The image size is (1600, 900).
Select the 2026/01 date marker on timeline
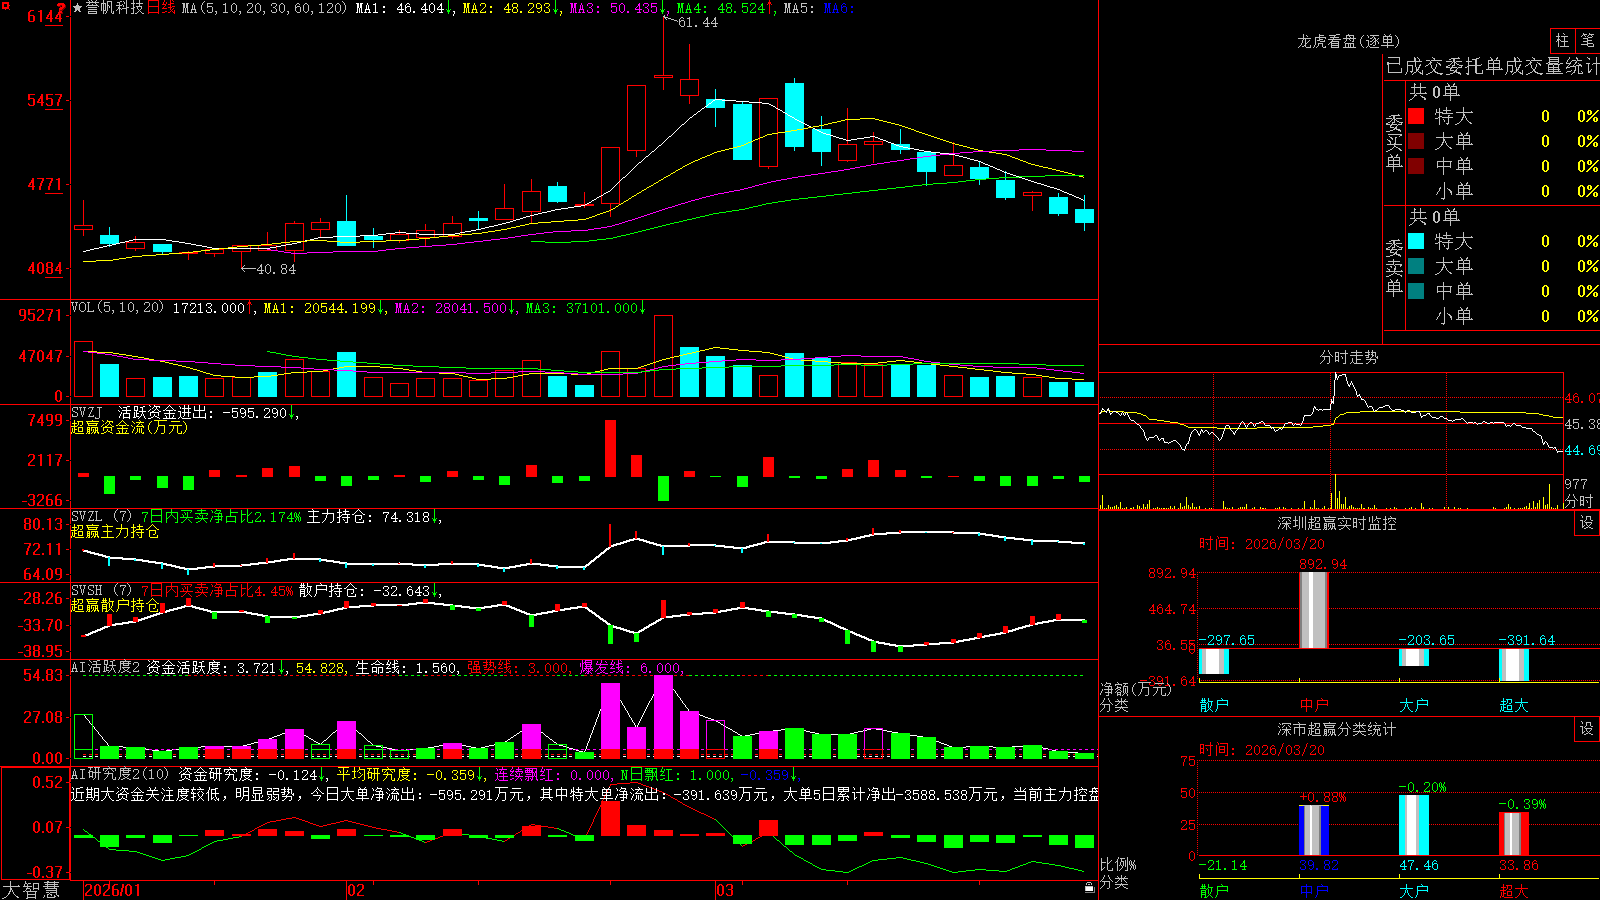[113, 890]
